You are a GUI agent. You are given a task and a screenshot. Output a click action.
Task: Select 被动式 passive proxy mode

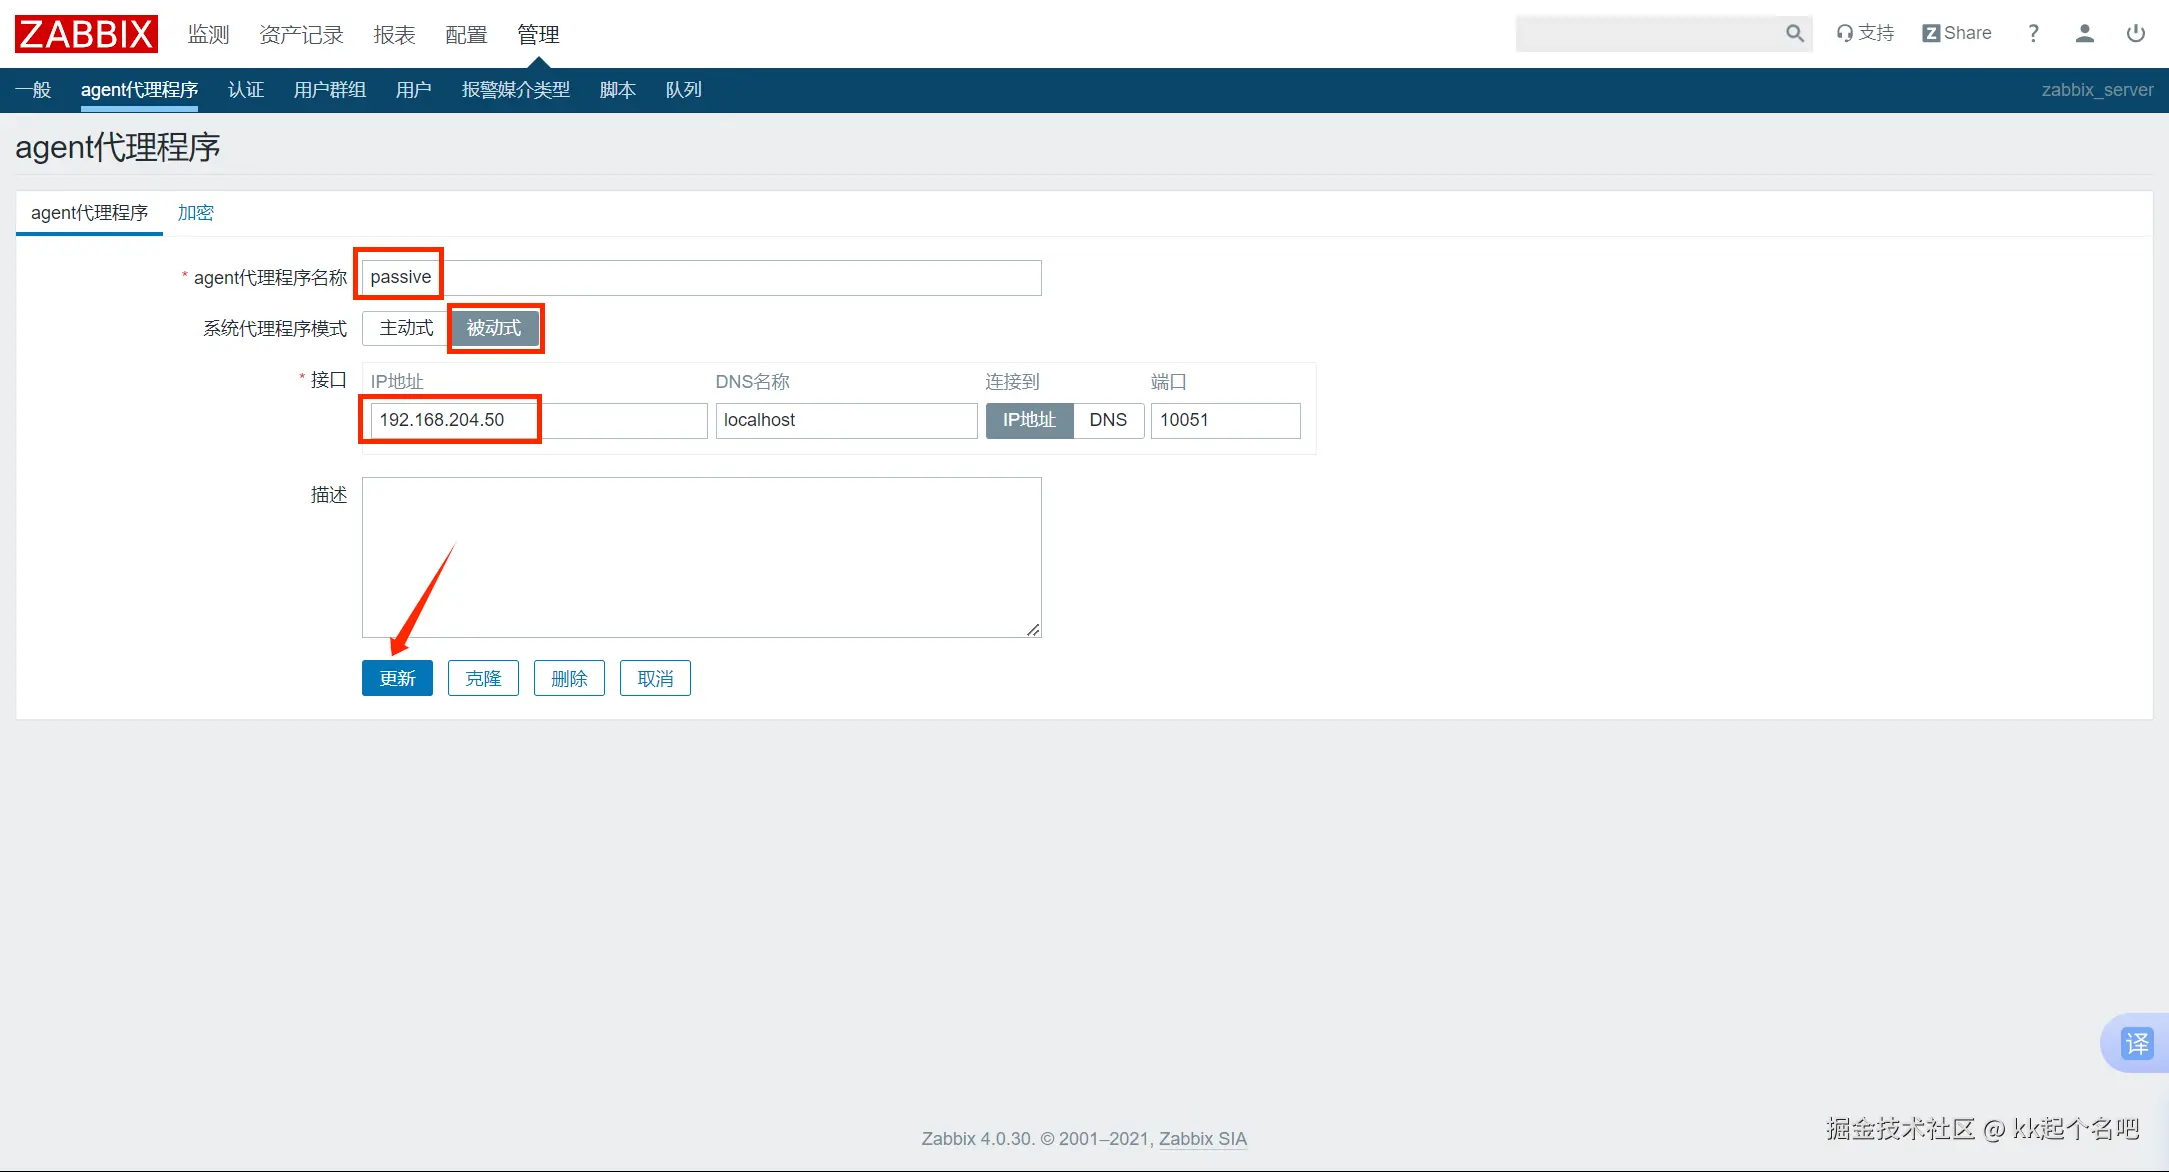tap(494, 328)
